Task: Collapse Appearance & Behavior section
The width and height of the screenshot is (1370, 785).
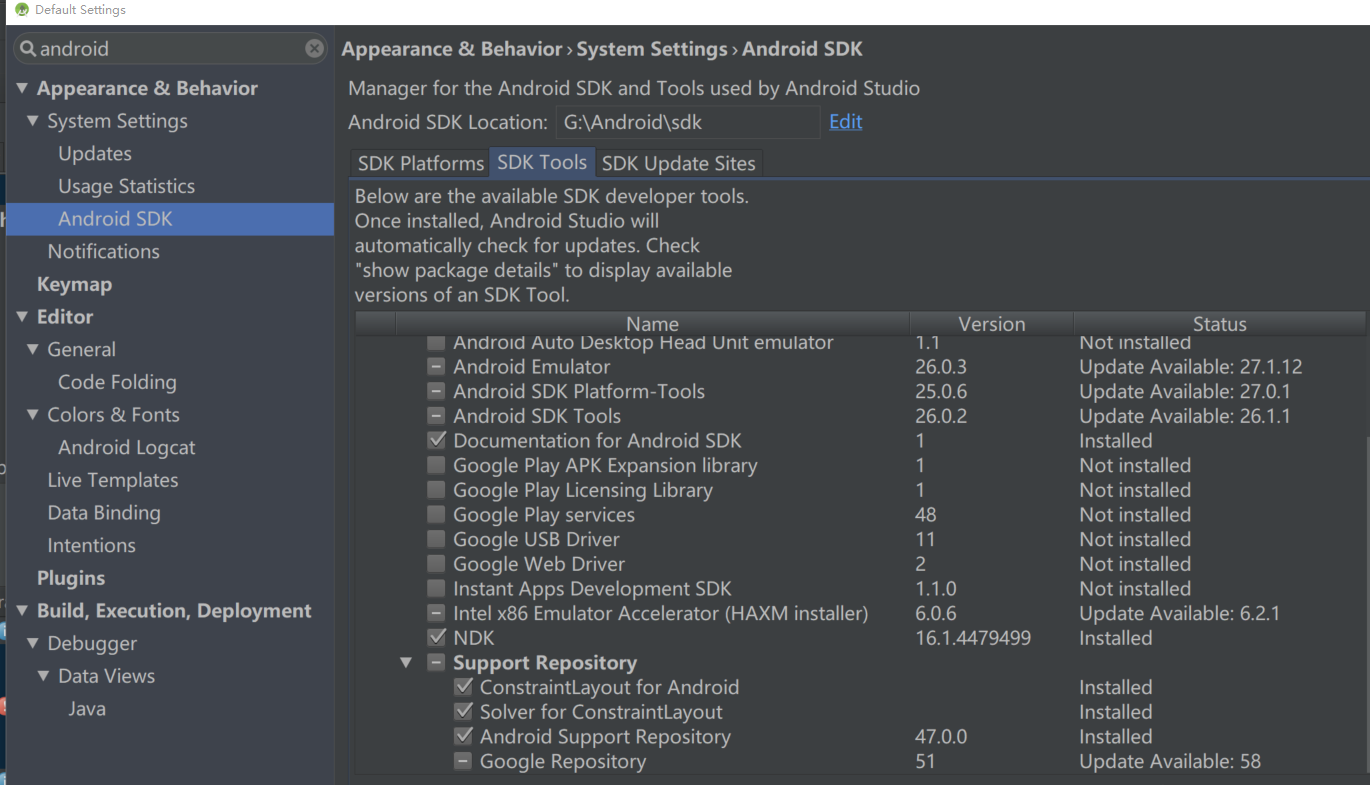Action: click(22, 88)
